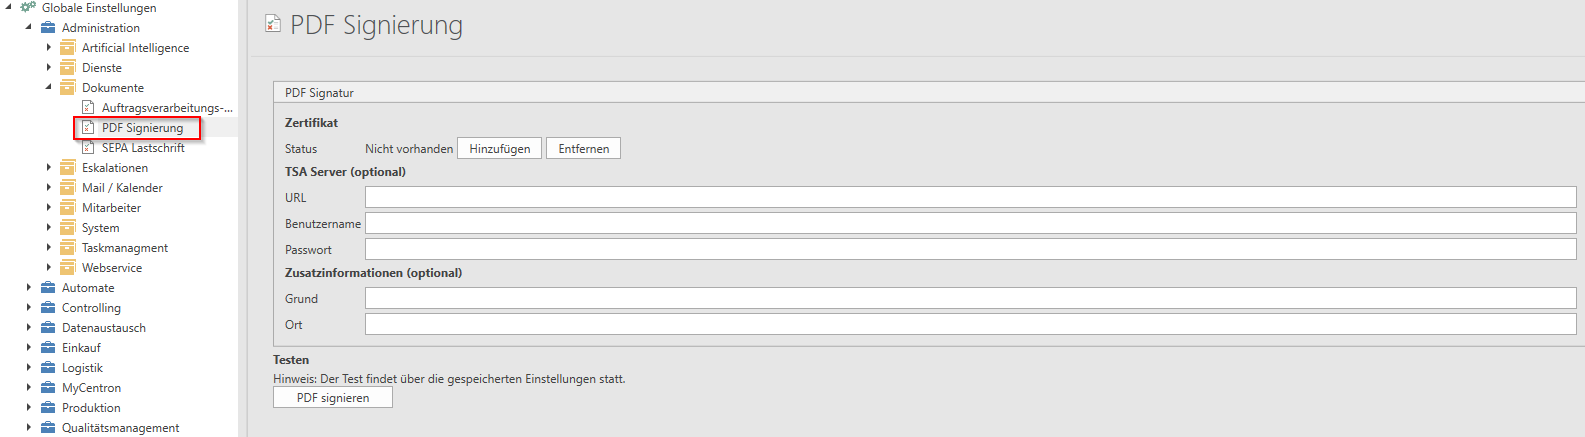Image resolution: width=1585 pixels, height=437 pixels.
Task: Collapse the Dokumente tree node
Action: coord(48,88)
